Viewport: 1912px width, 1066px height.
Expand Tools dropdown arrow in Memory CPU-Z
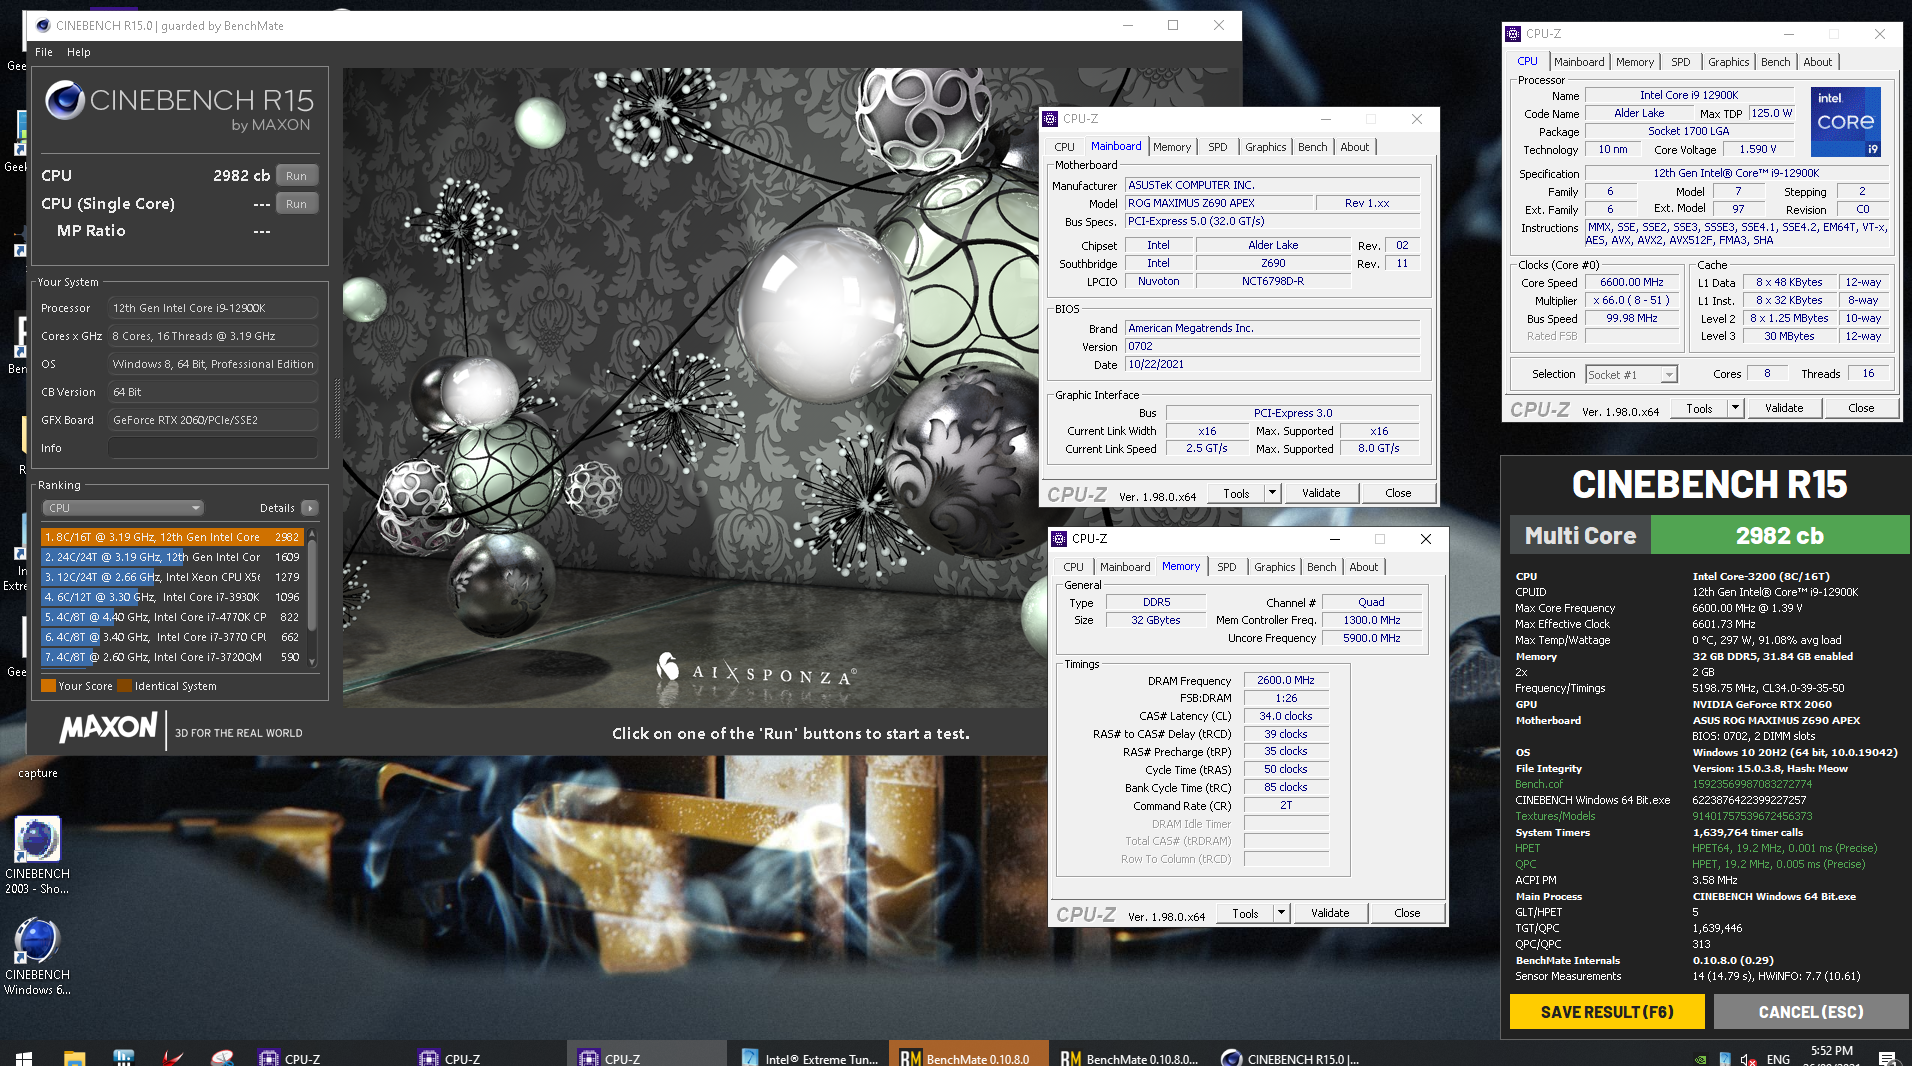coord(1281,913)
